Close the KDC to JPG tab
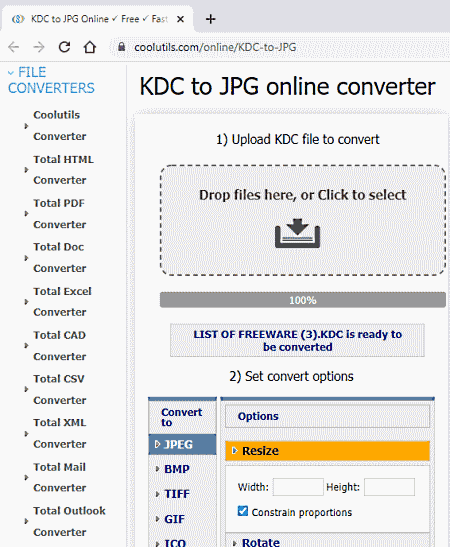The width and height of the screenshot is (450, 547). pyautogui.click(x=180, y=19)
